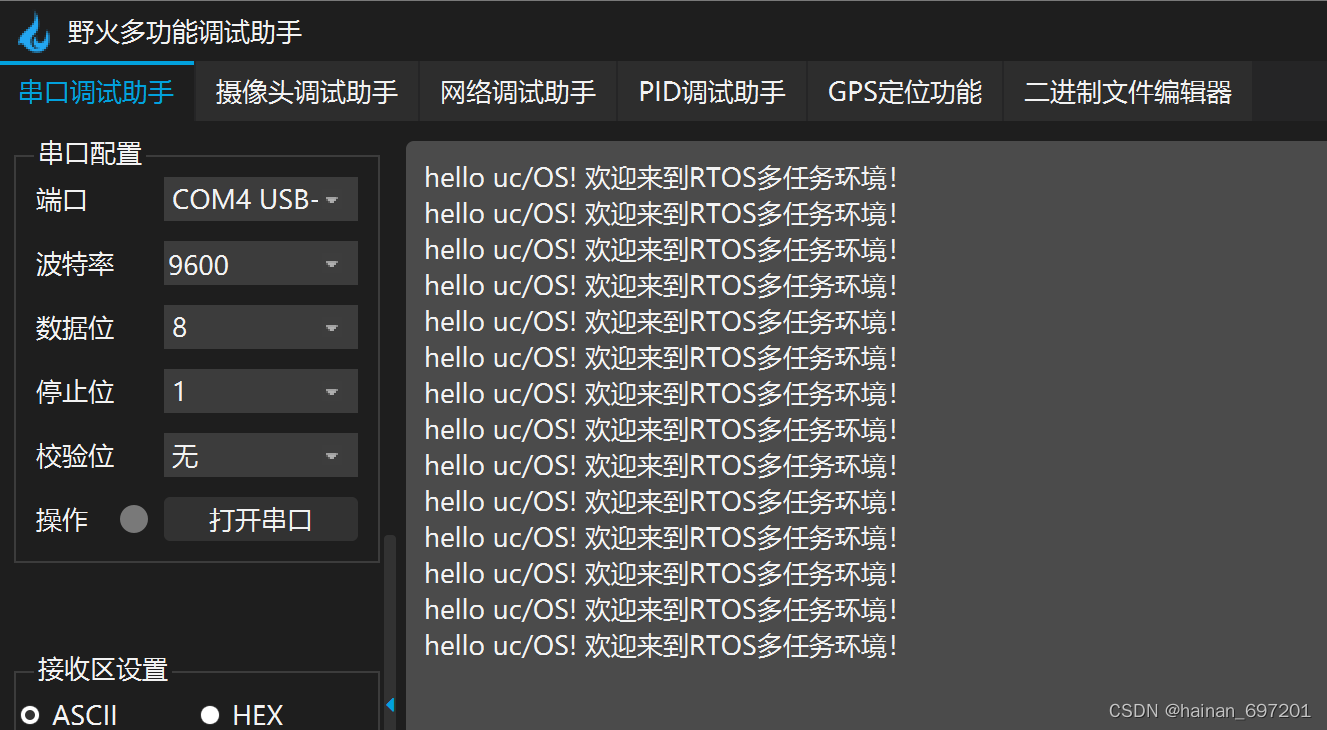Screen dimensions: 1327x730
Task: Switch to GPS定位功能 tab
Action: coord(905,92)
